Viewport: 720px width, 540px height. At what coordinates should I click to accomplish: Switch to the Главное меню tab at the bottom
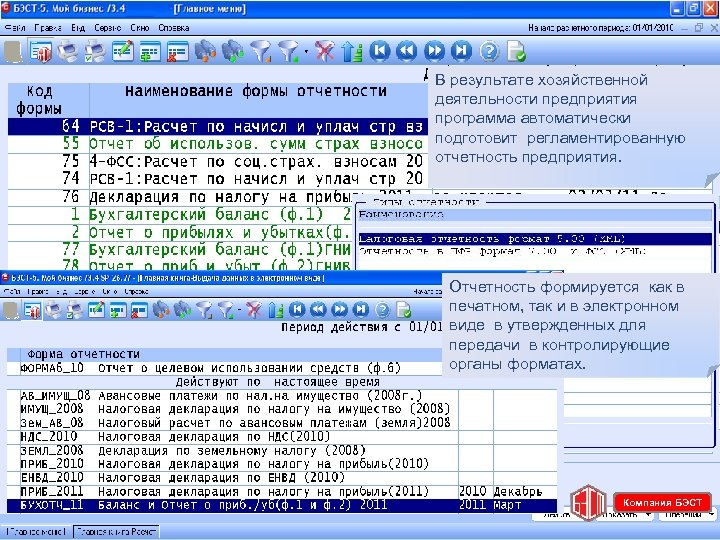(36, 532)
